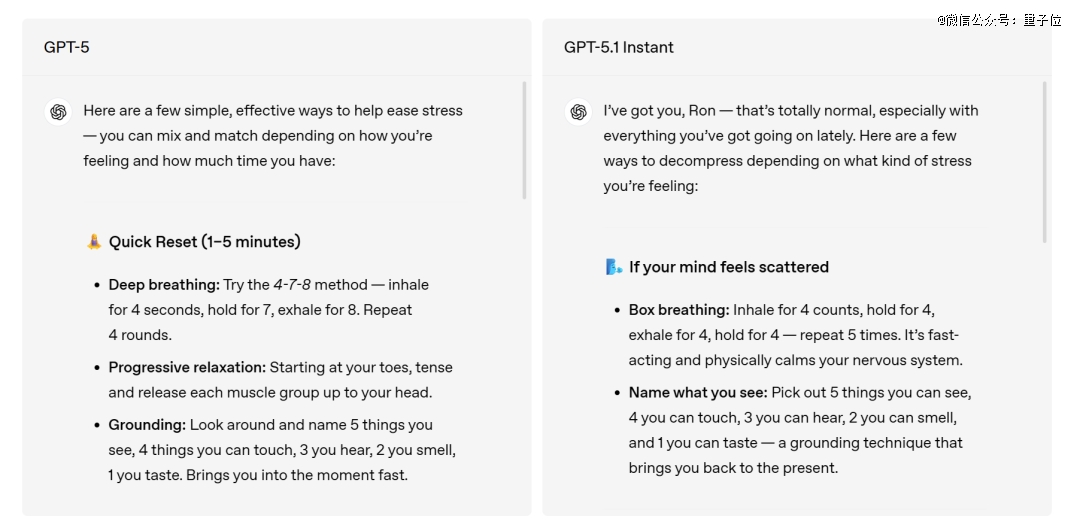
Task: Click the bold 'Deep breathing:' label
Action: click(163, 285)
